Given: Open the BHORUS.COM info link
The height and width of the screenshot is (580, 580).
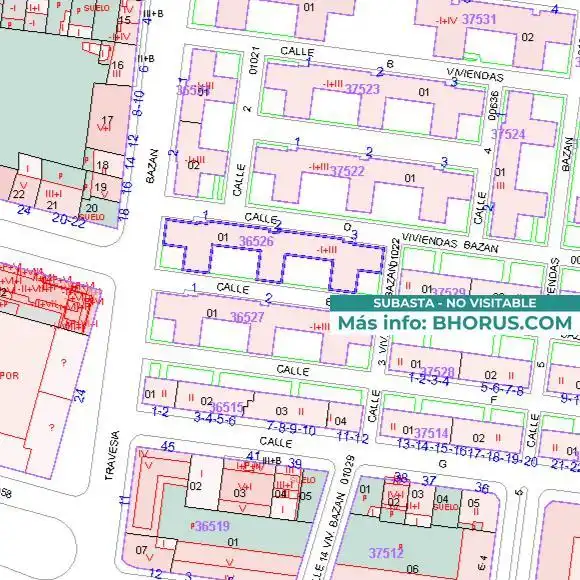Looking at the screenshot, I should 502,323.
